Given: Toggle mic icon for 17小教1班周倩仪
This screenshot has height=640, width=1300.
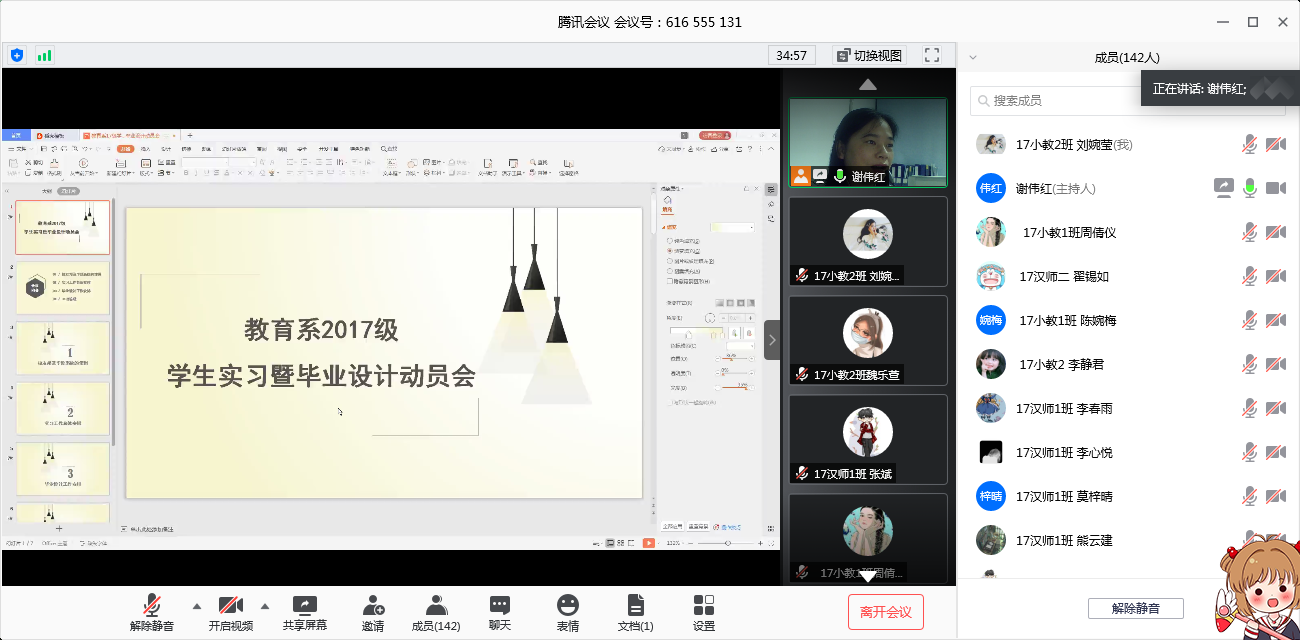Looking at the screenshot, I should point(1249,233).
